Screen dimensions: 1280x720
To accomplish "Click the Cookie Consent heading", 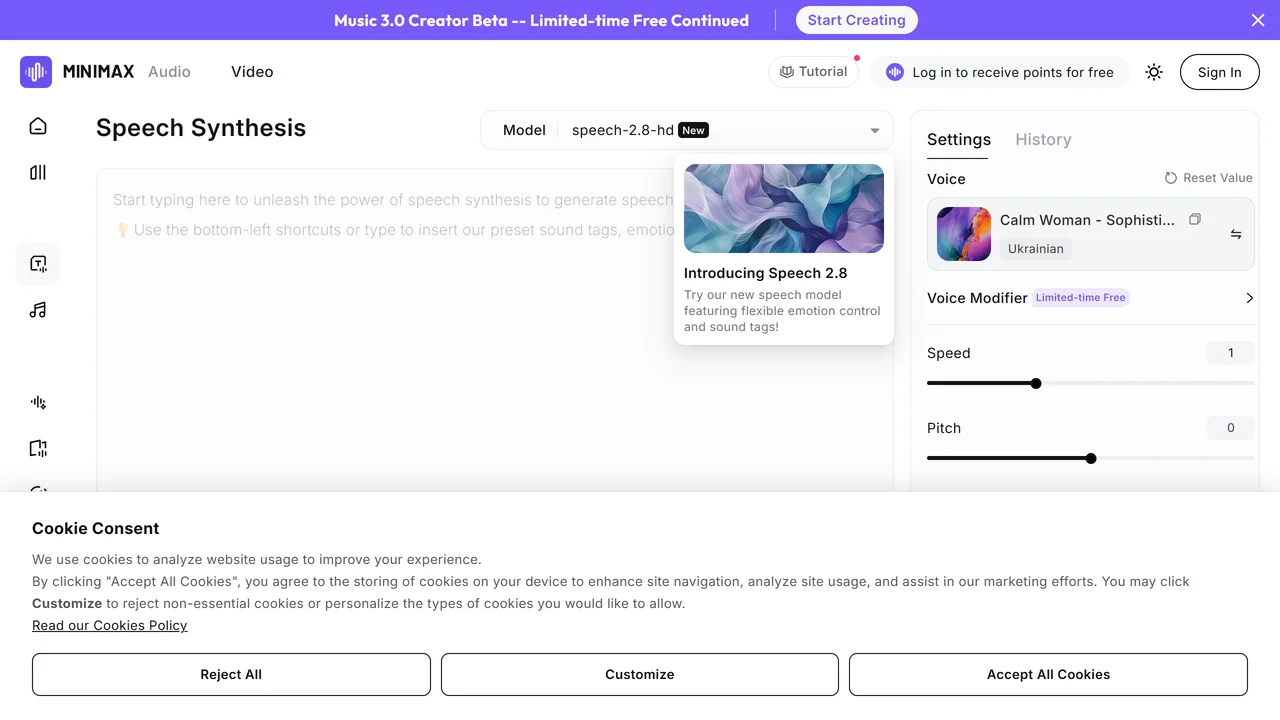I will coord(96,528).
